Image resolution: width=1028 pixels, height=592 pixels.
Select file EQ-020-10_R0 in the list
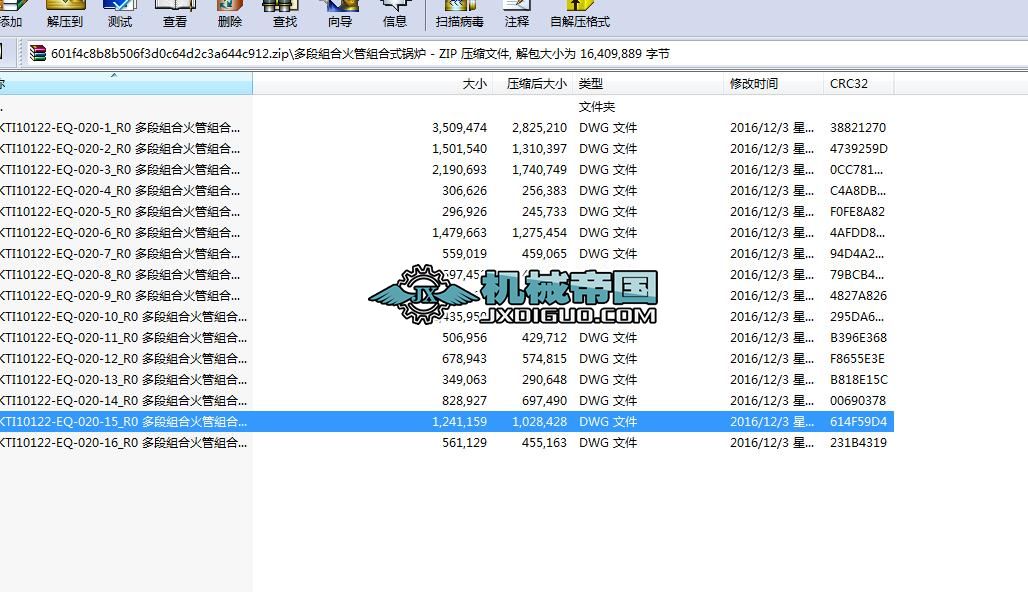[446, 316]
